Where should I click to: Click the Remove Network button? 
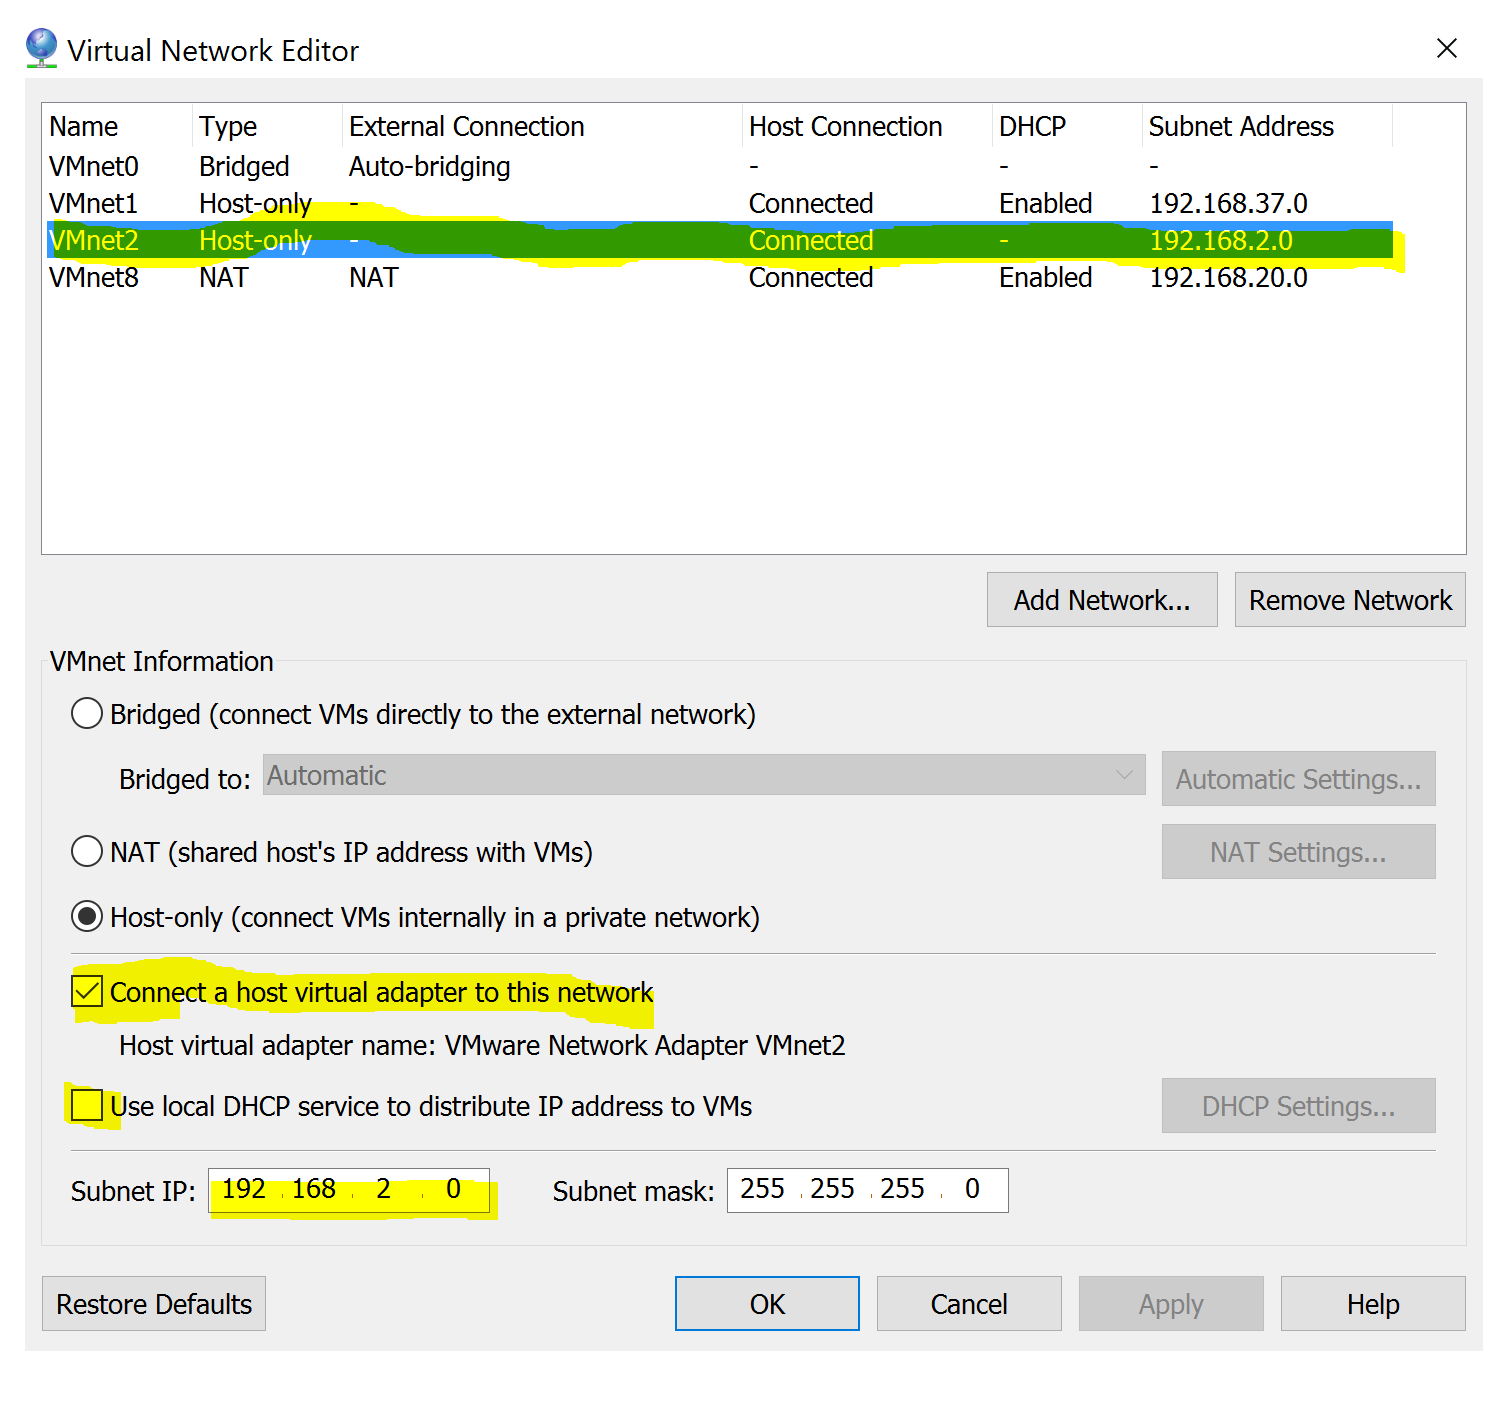1349,599
